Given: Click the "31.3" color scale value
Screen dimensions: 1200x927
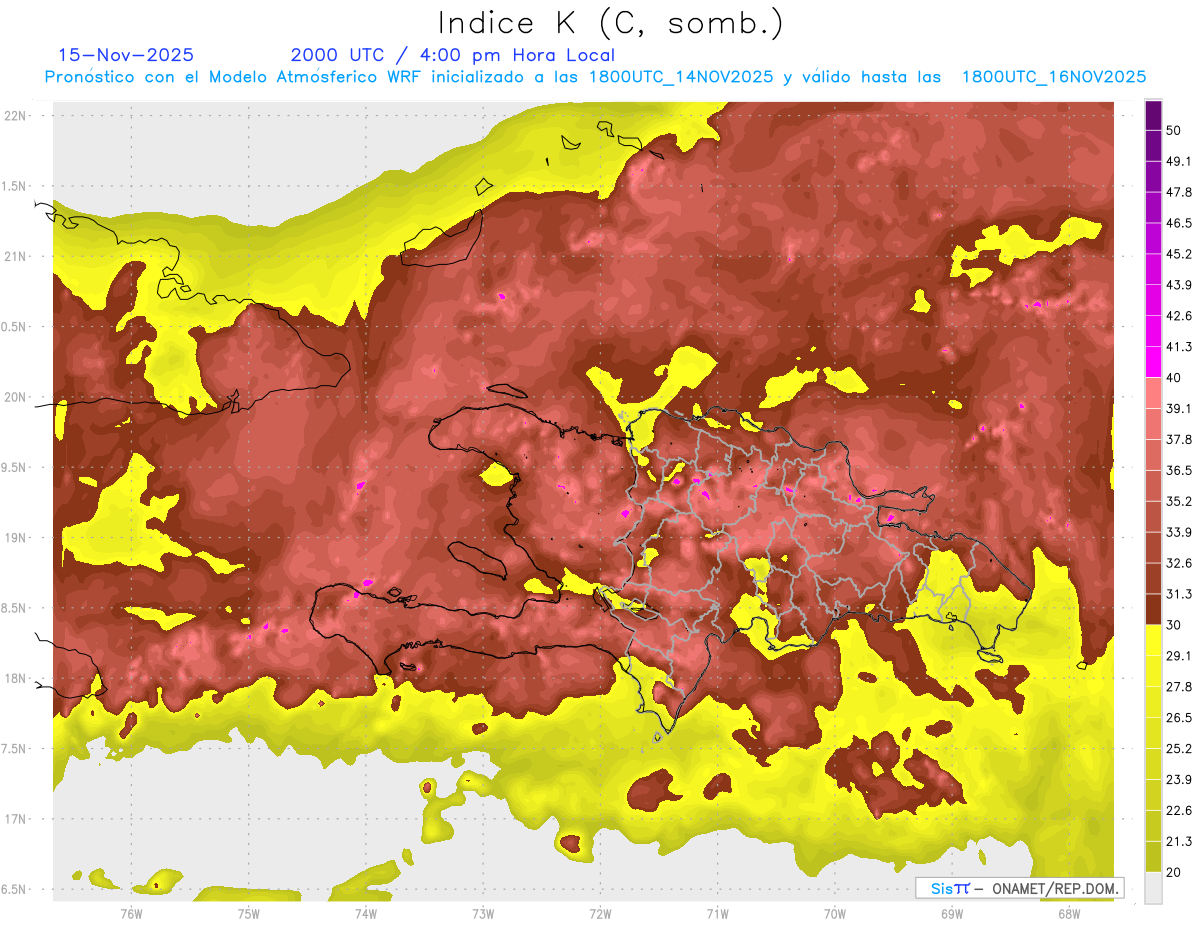Looking at the screenshot, I should pos(1179,594).
